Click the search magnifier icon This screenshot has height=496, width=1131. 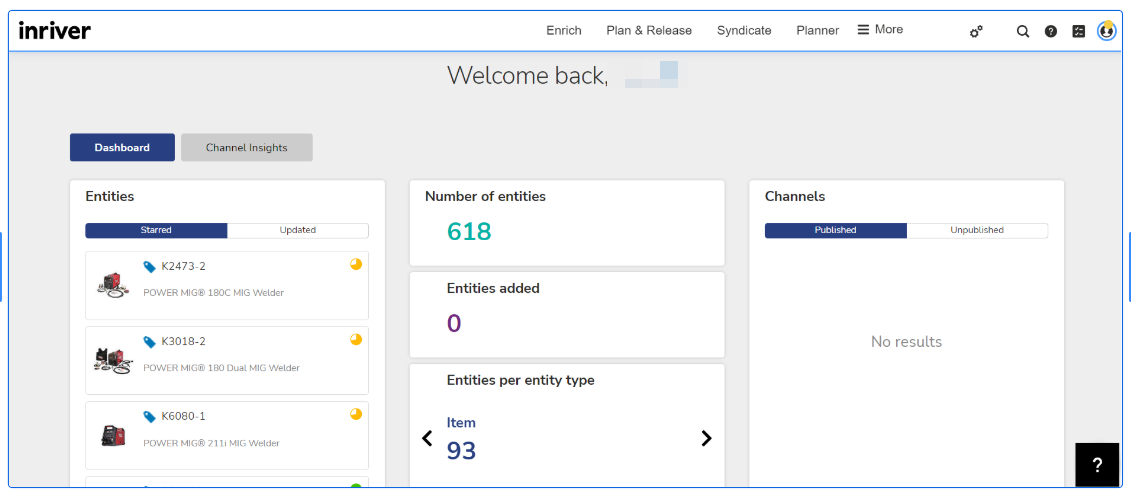(x=1023, y=31)
